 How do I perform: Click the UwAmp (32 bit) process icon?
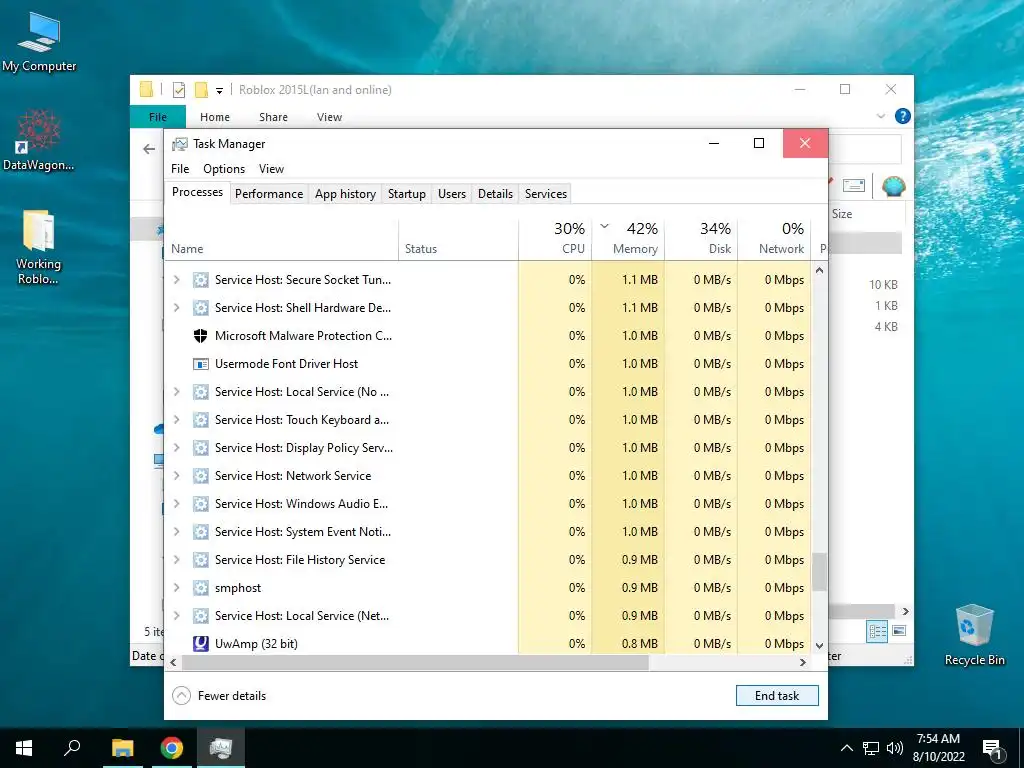200,644
